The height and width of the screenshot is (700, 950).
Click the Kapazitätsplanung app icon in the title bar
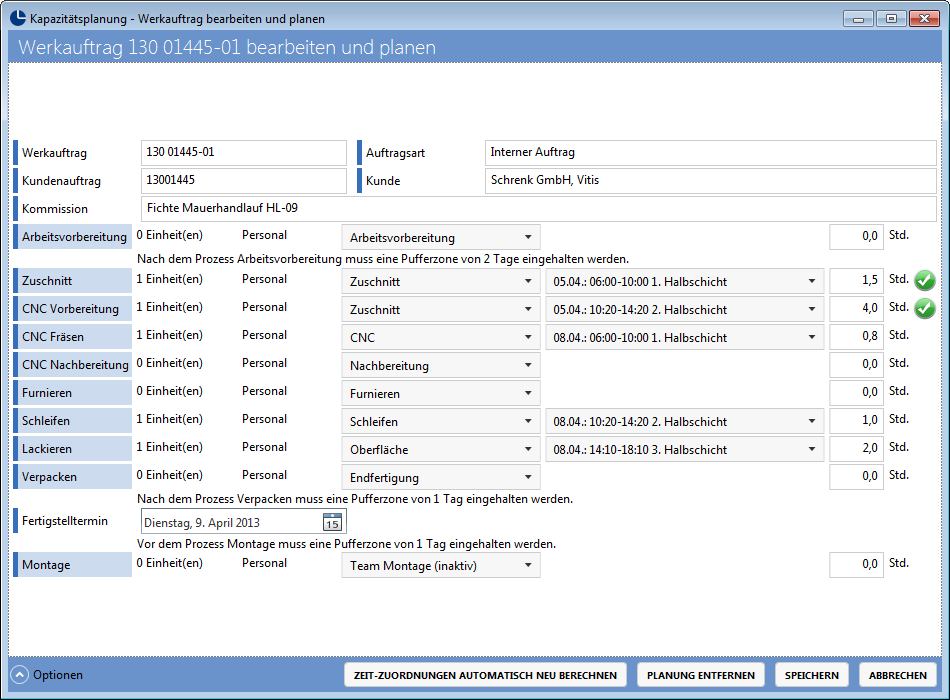[x=18, y=18]
